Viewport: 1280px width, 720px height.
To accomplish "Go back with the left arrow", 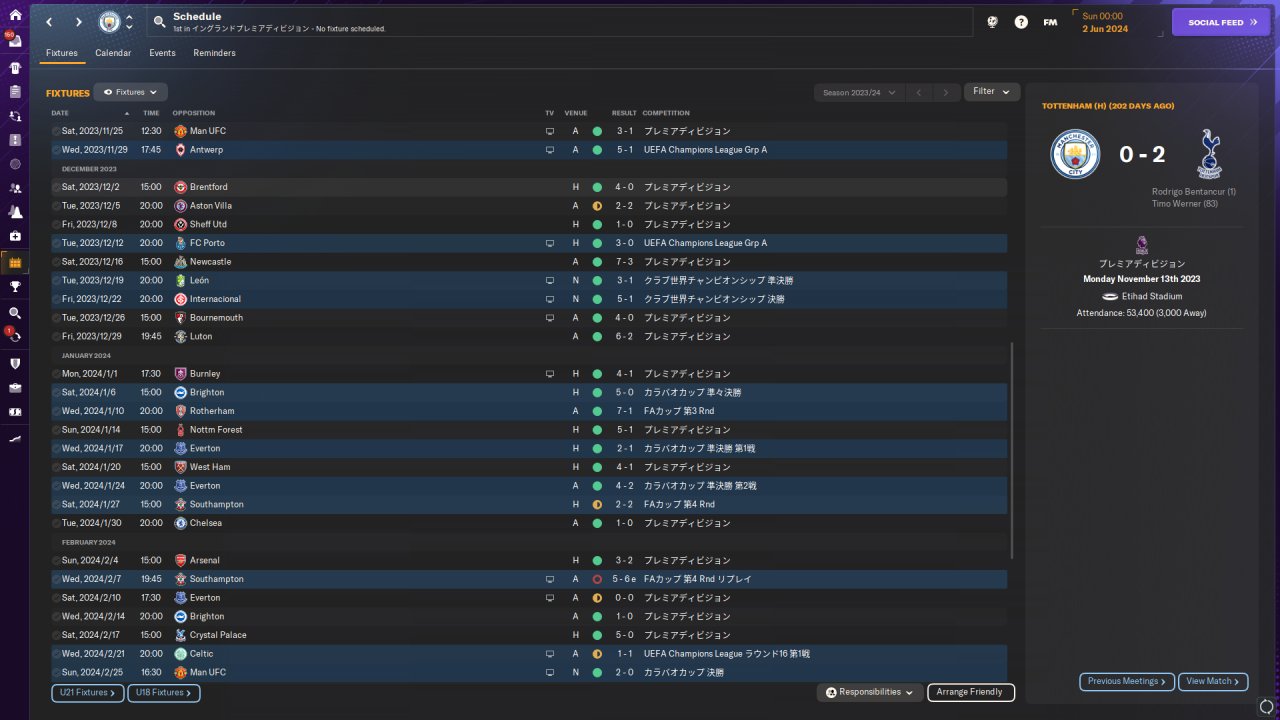I will 48,22.
